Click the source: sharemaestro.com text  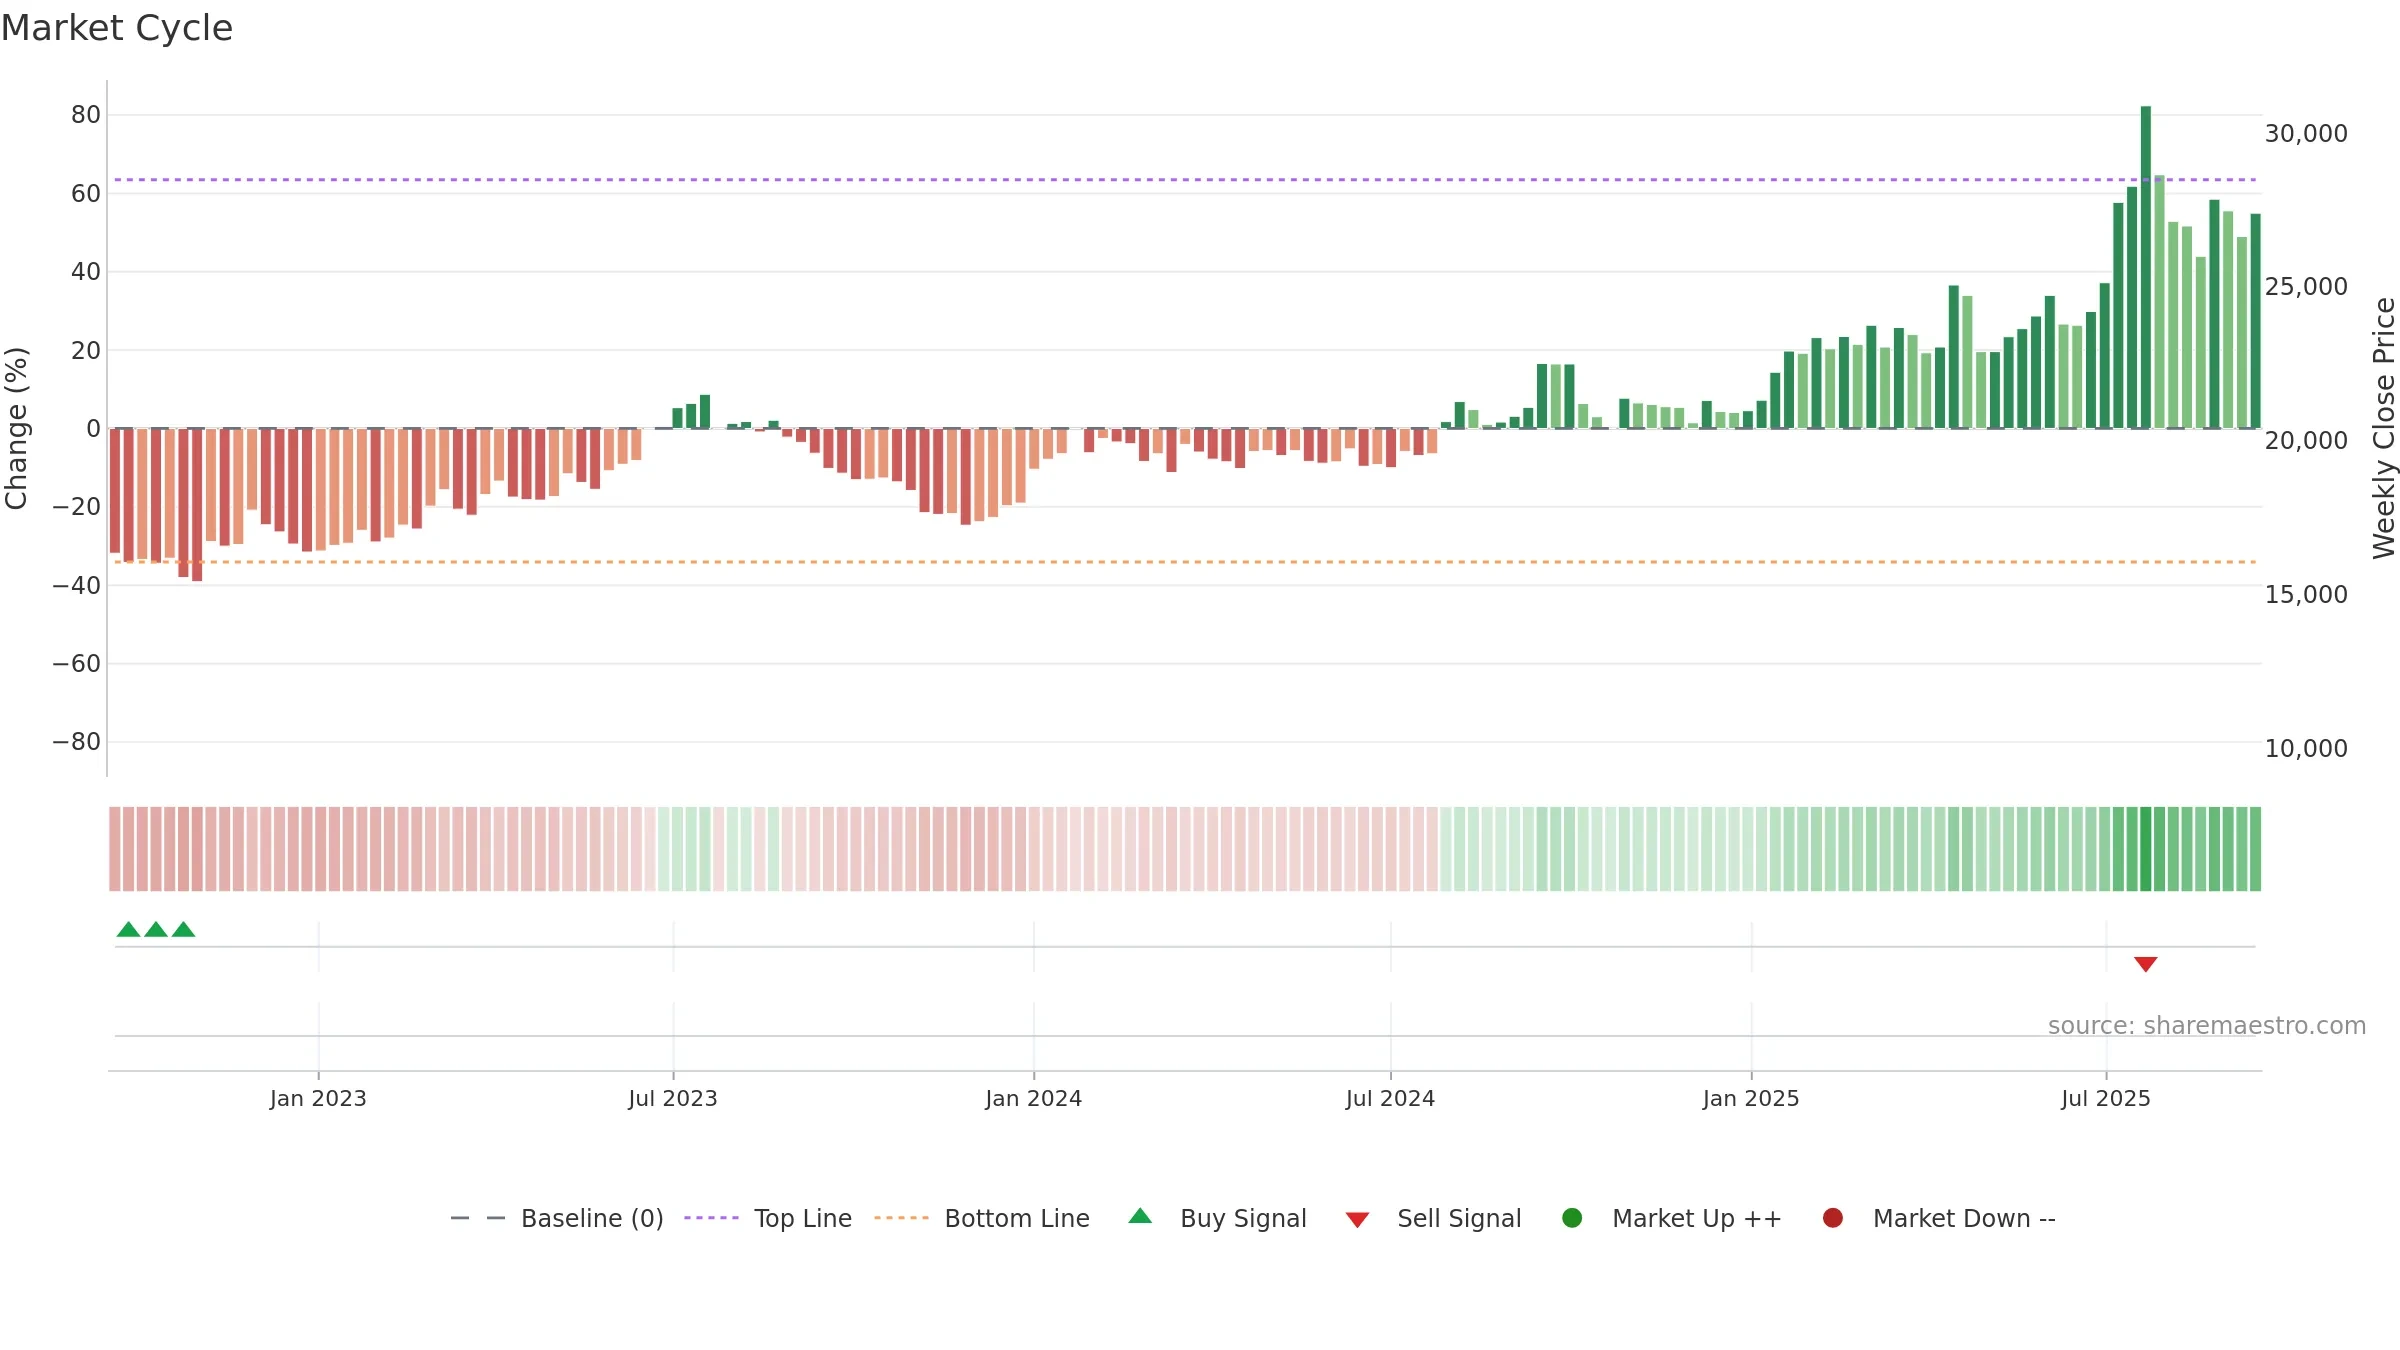(x=2207, y=1026)
